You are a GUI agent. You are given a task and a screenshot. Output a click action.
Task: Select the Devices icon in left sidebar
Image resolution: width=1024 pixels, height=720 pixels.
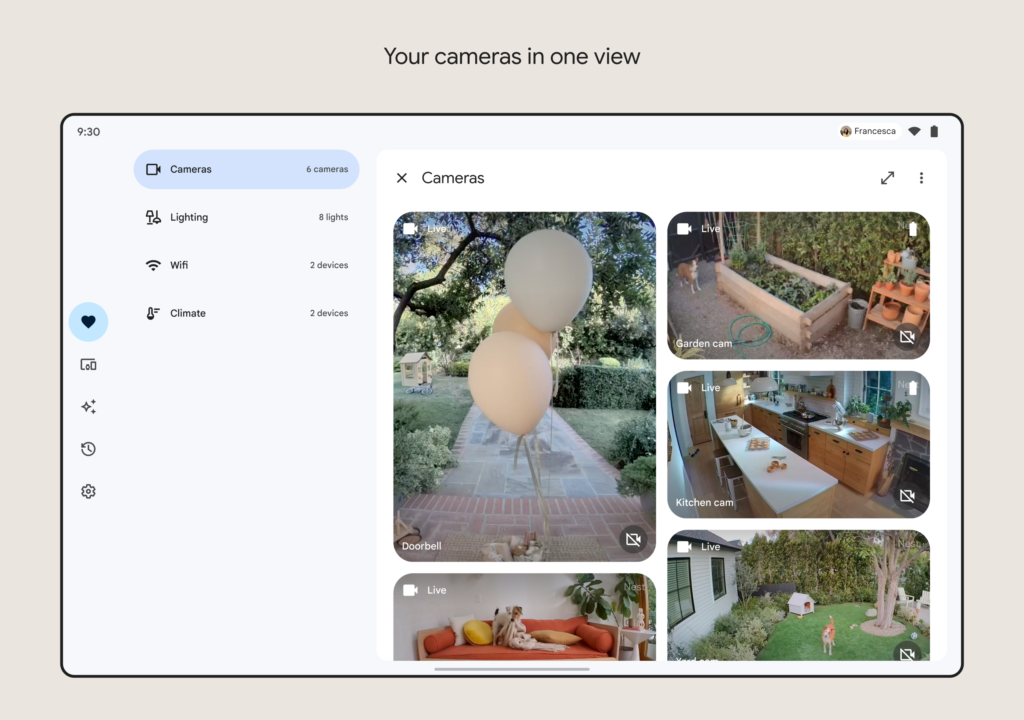coord(89,364)
